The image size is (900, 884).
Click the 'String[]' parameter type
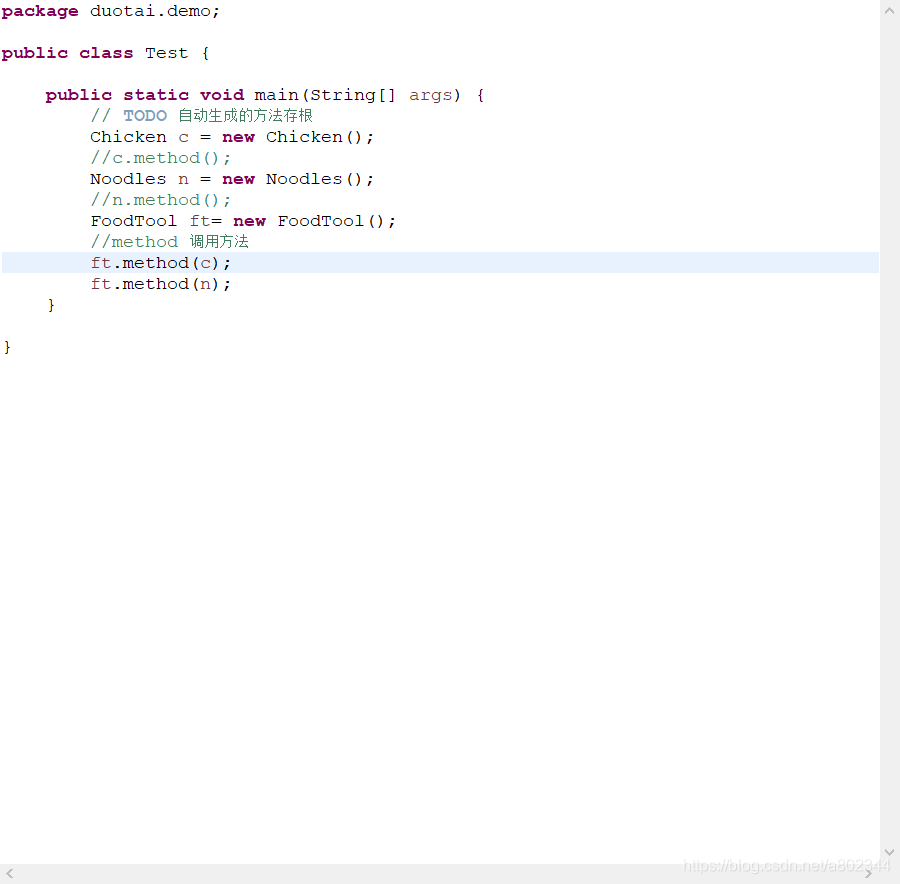pos(353,95)
